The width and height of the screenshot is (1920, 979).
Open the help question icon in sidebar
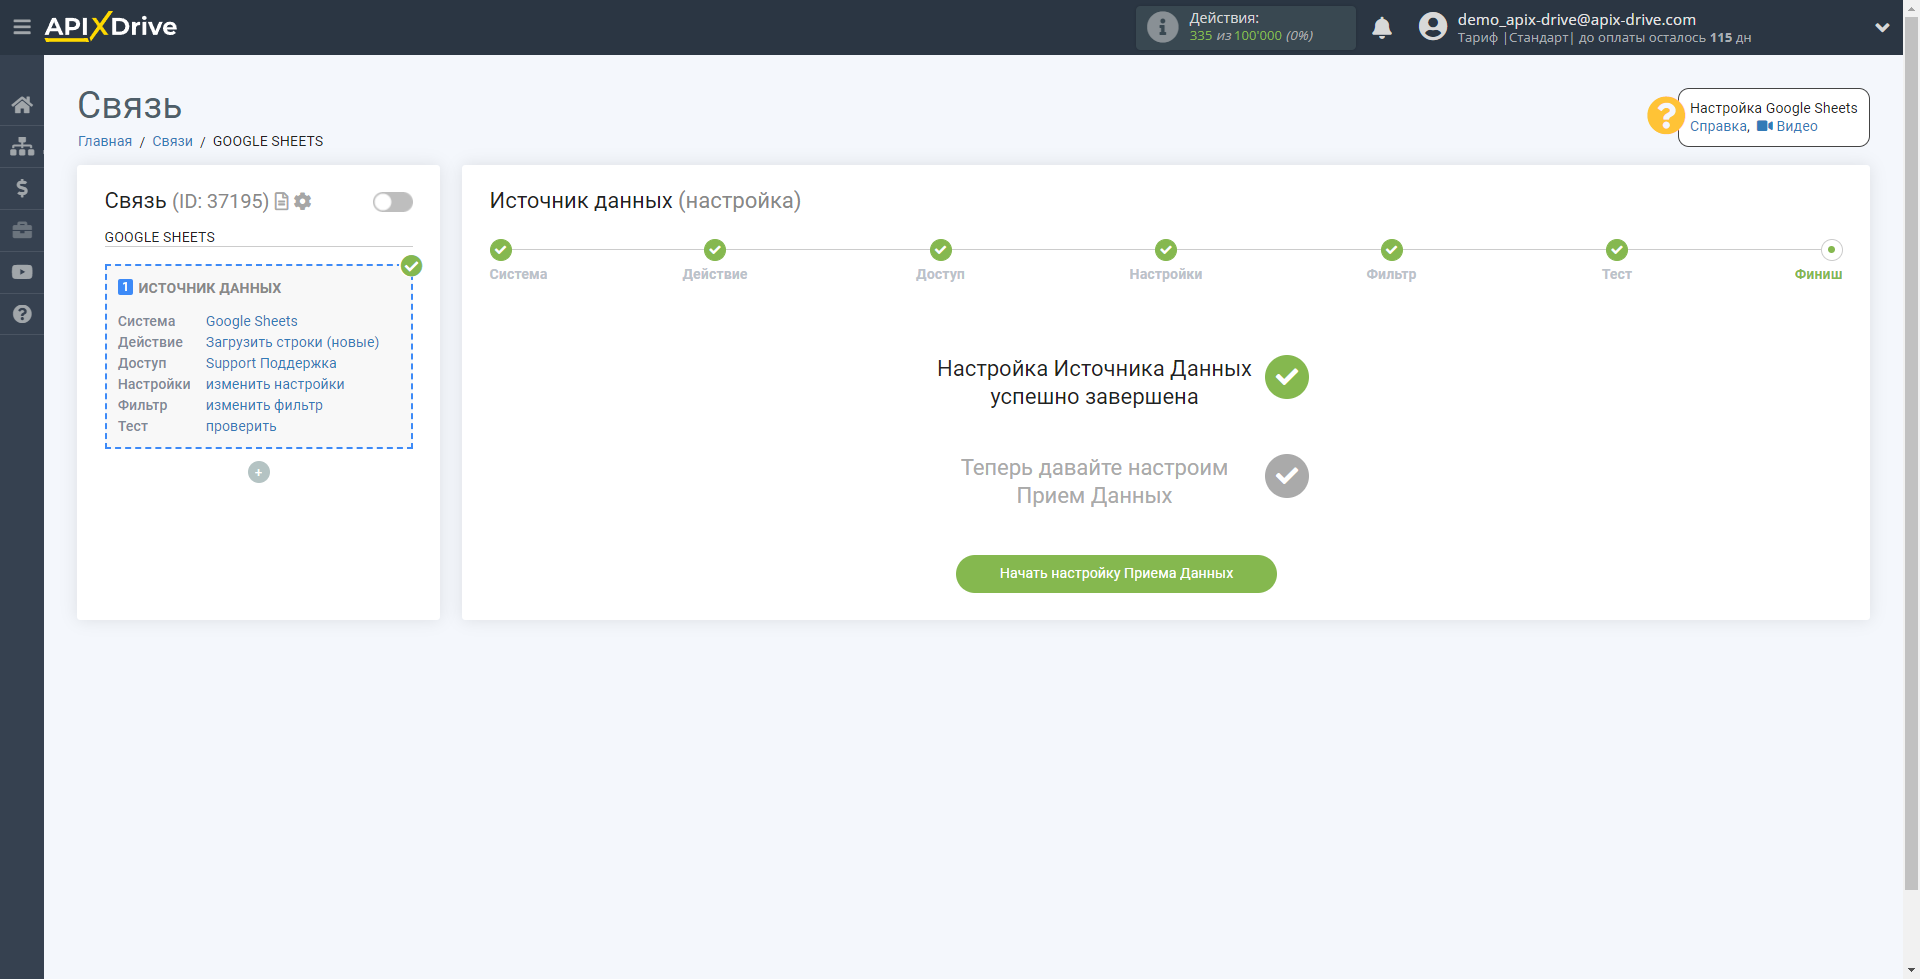(22, 314)
